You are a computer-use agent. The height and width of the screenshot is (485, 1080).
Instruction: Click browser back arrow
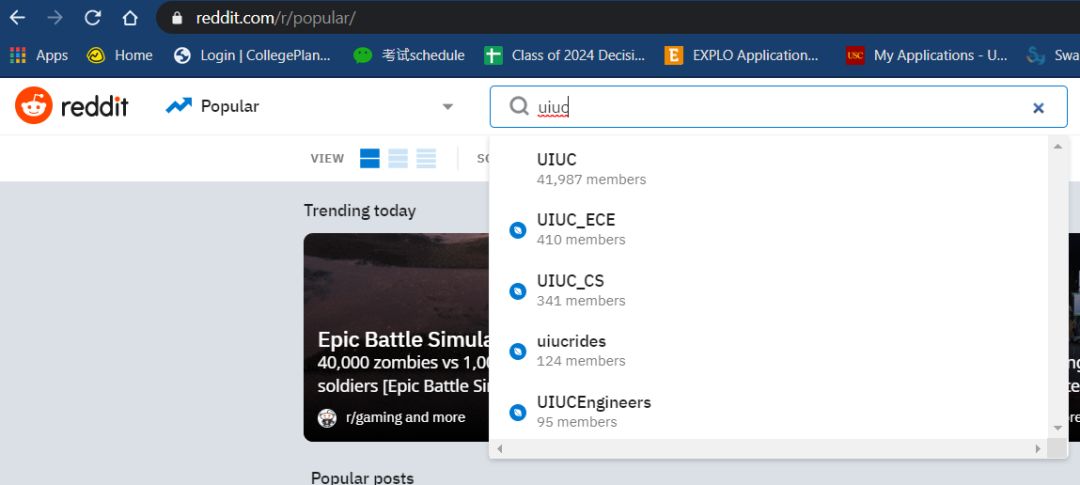click(18, 18)
